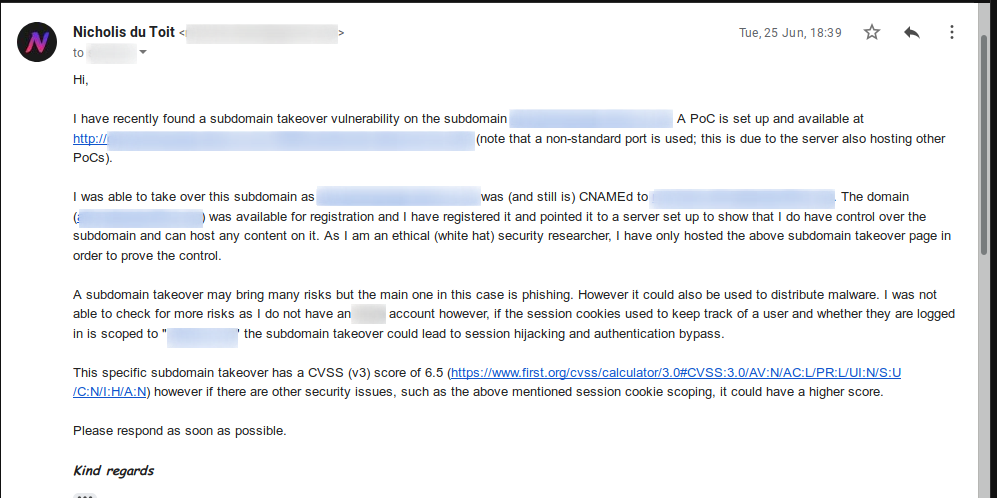Click the blurred subdomain in the first paragraph

pos(591,119)
